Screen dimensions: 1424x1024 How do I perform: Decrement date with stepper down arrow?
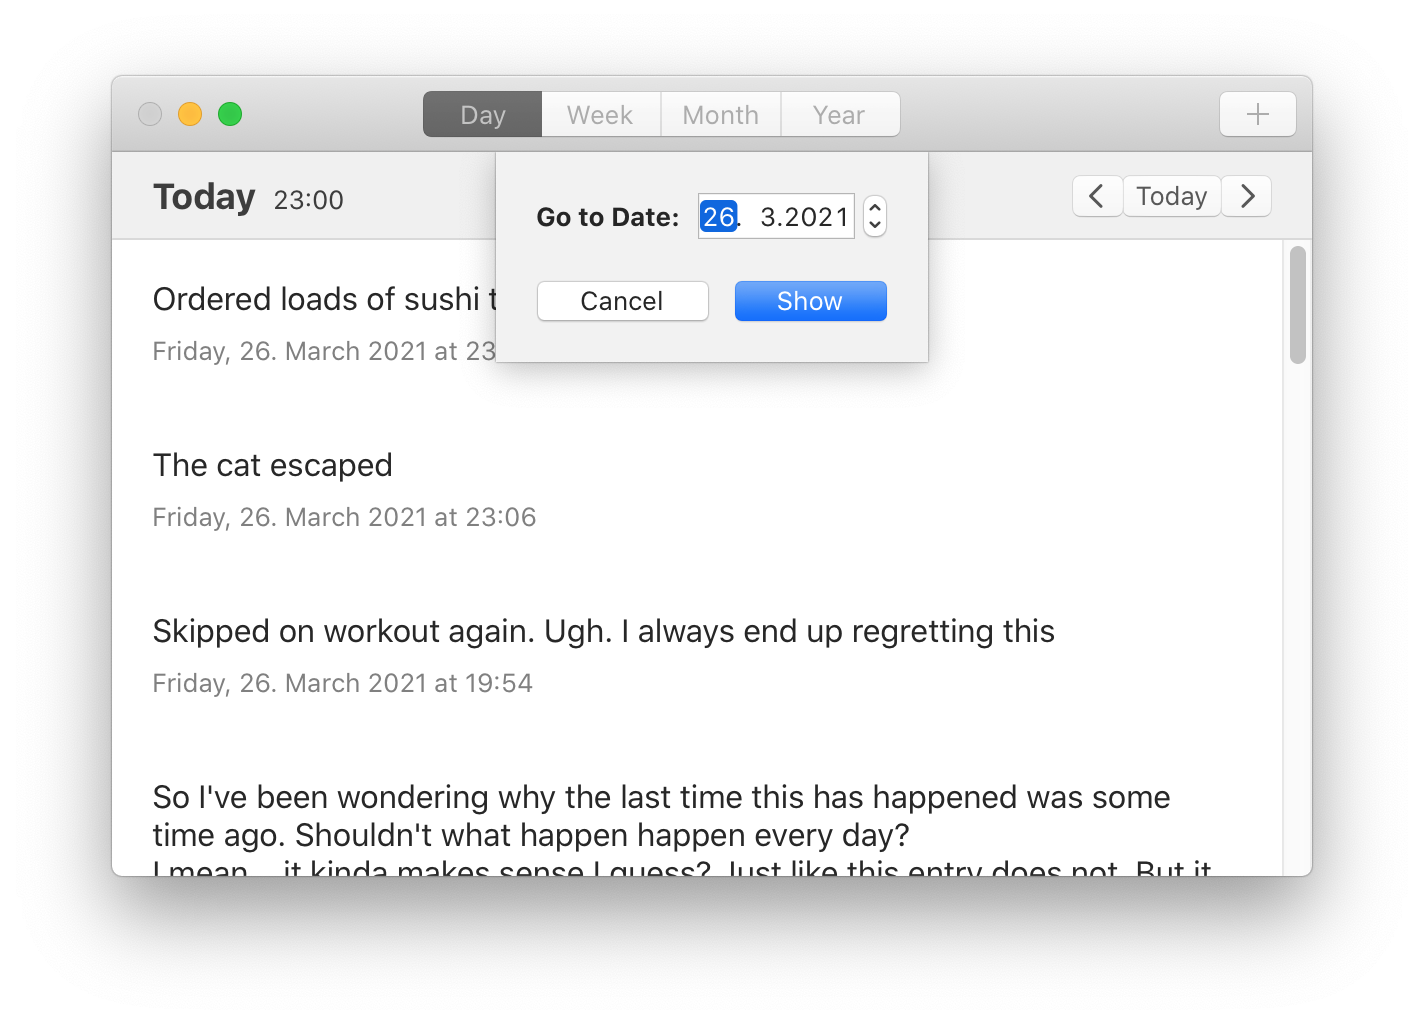coord(875,226)
